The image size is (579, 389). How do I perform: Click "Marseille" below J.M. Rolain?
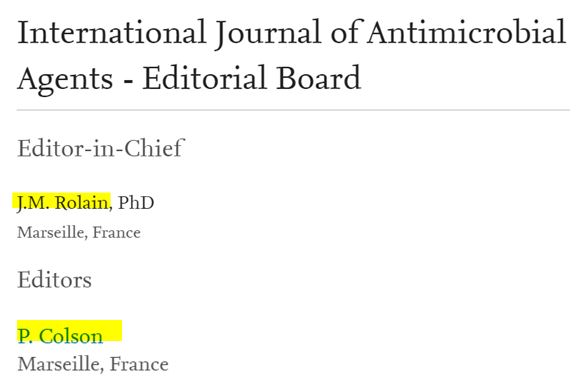(51, 233)
